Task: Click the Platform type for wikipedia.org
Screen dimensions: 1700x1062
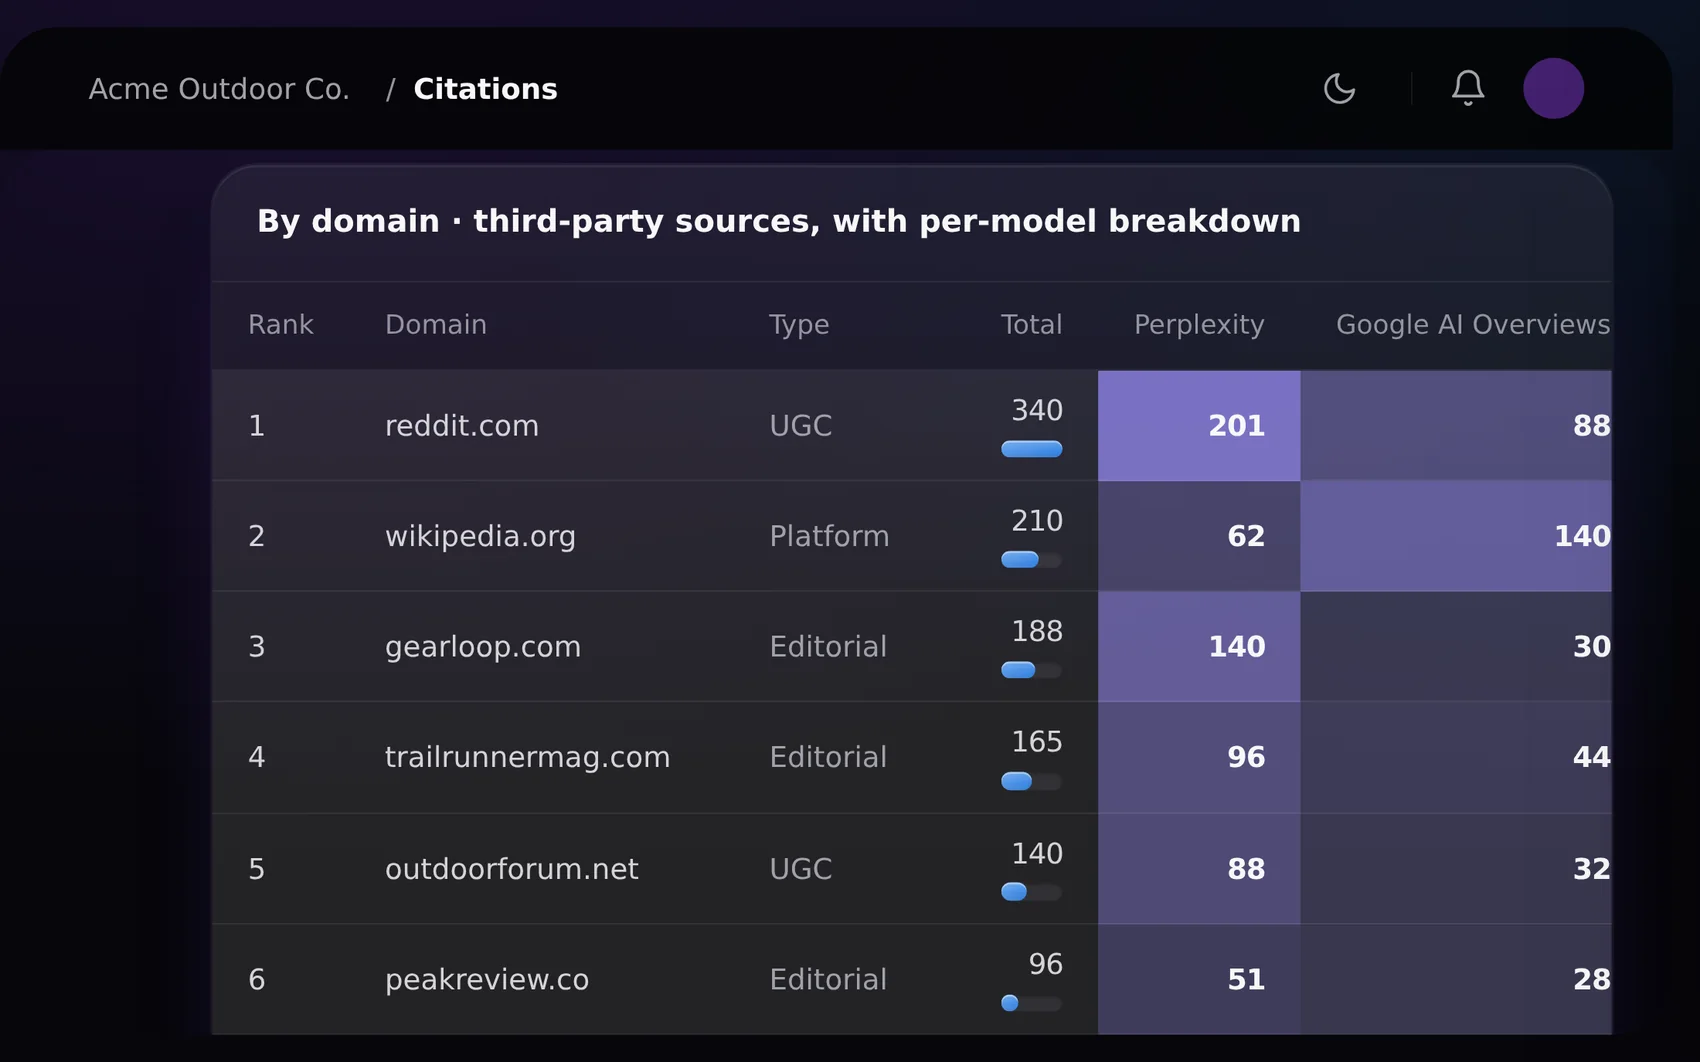Action: point(829,536)
